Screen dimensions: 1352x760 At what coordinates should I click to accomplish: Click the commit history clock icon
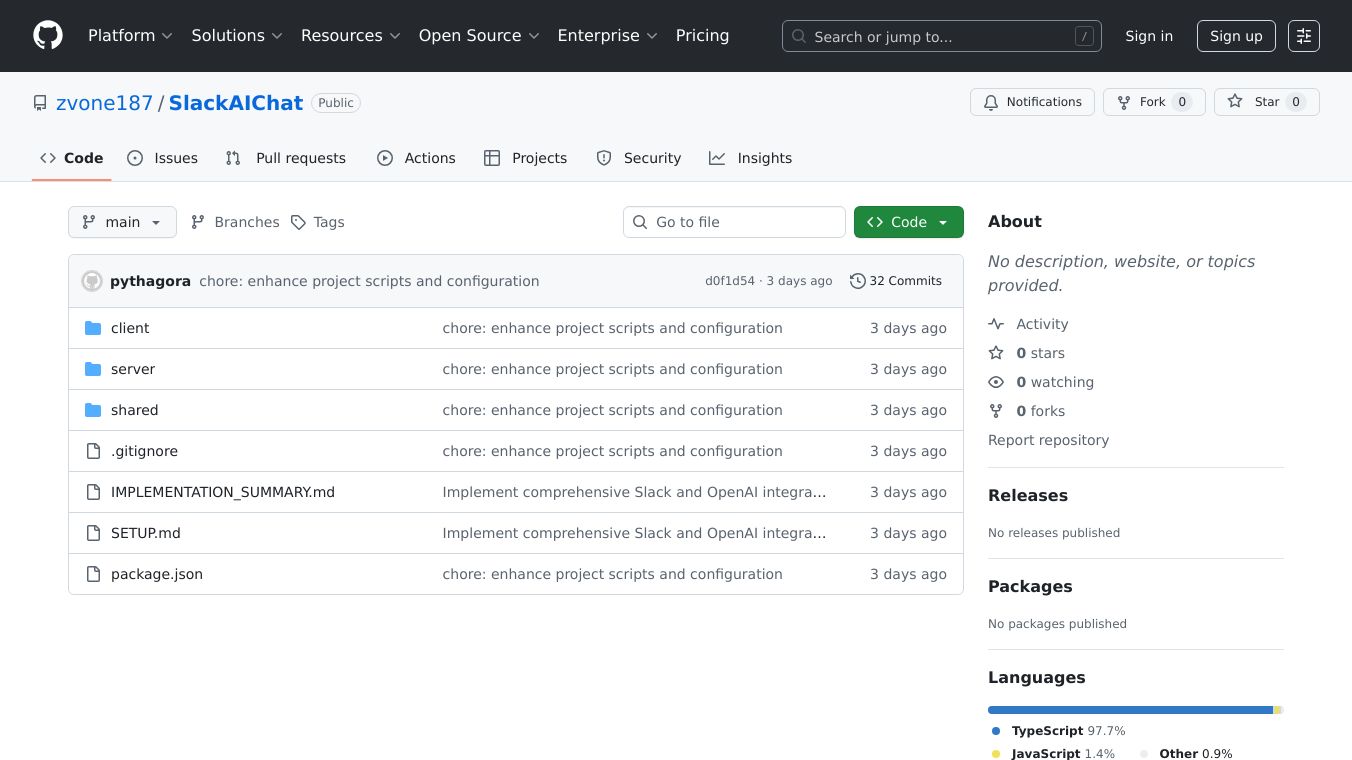(x=857, y=281)
